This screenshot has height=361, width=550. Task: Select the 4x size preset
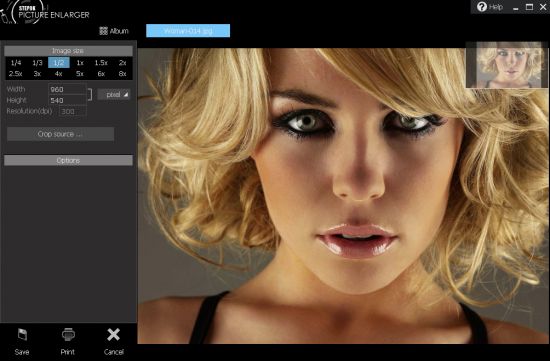59,74
